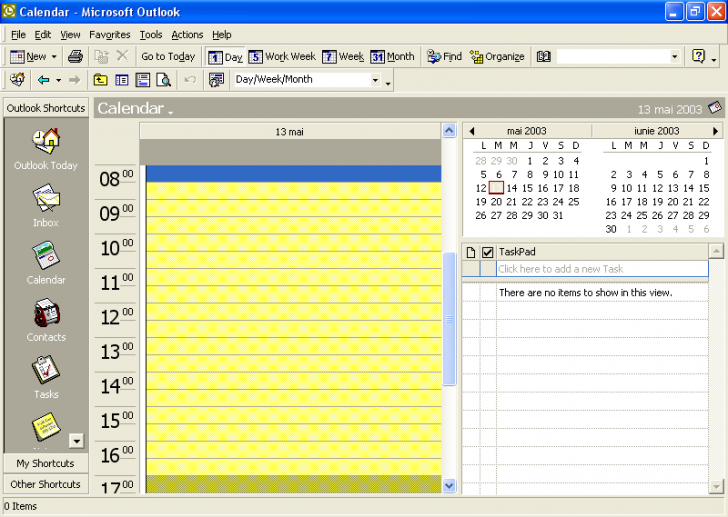Click the Find toolbar button

click(x=444, y=57)
